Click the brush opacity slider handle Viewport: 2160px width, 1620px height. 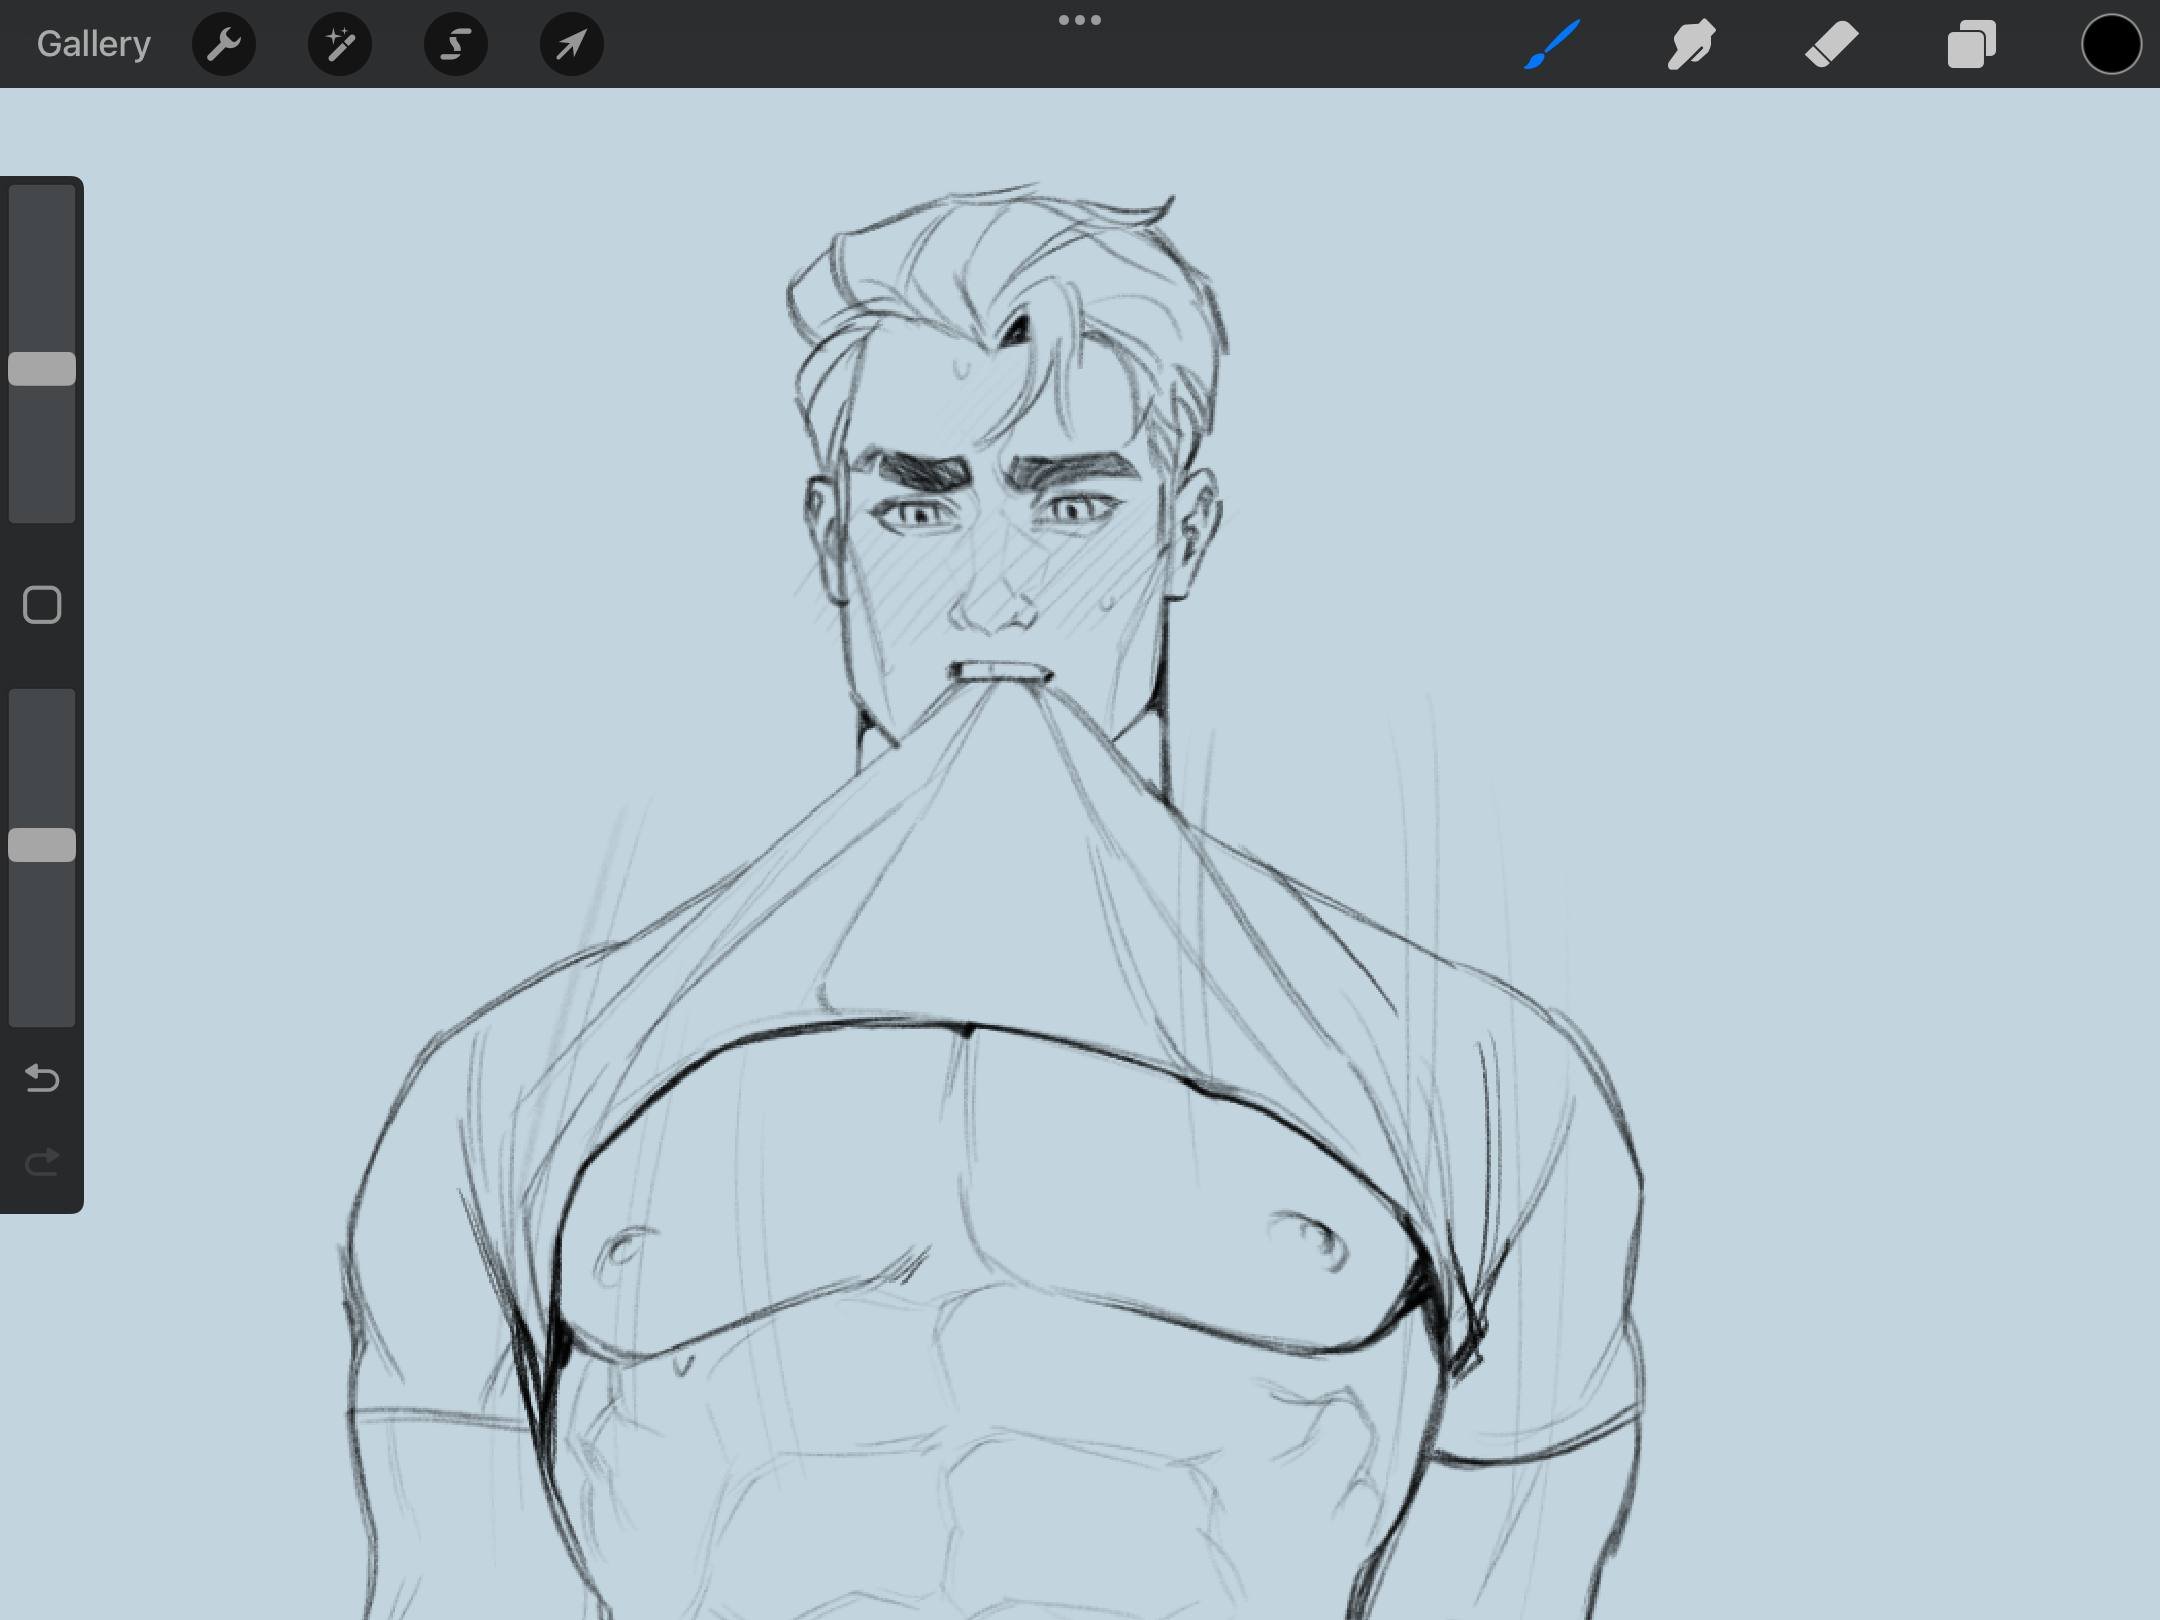pos(42,845)
